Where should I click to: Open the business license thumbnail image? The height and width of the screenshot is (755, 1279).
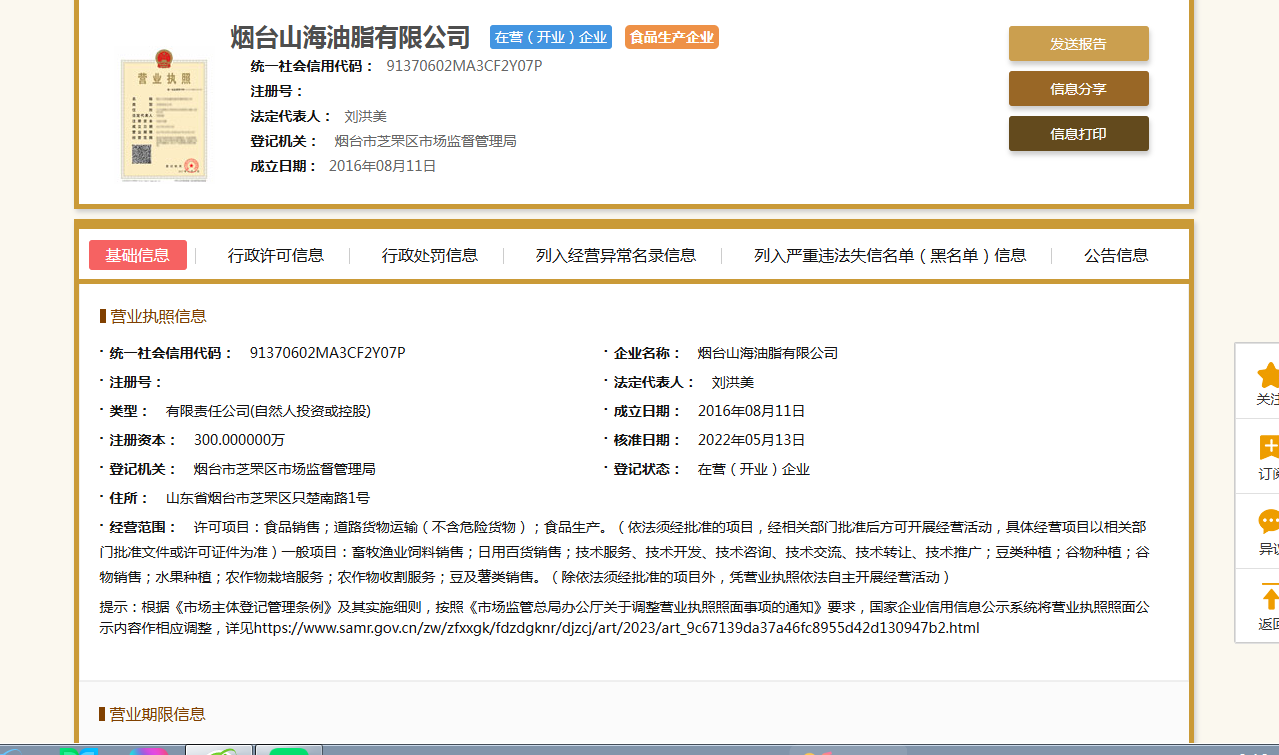tap(162, 115)
